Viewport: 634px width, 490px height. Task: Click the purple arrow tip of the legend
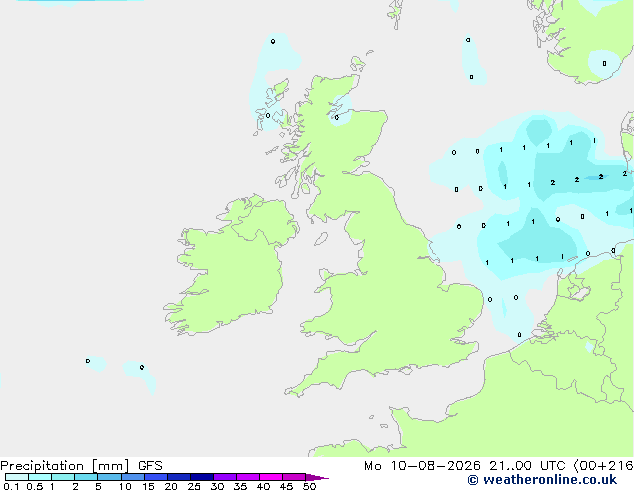317,477
